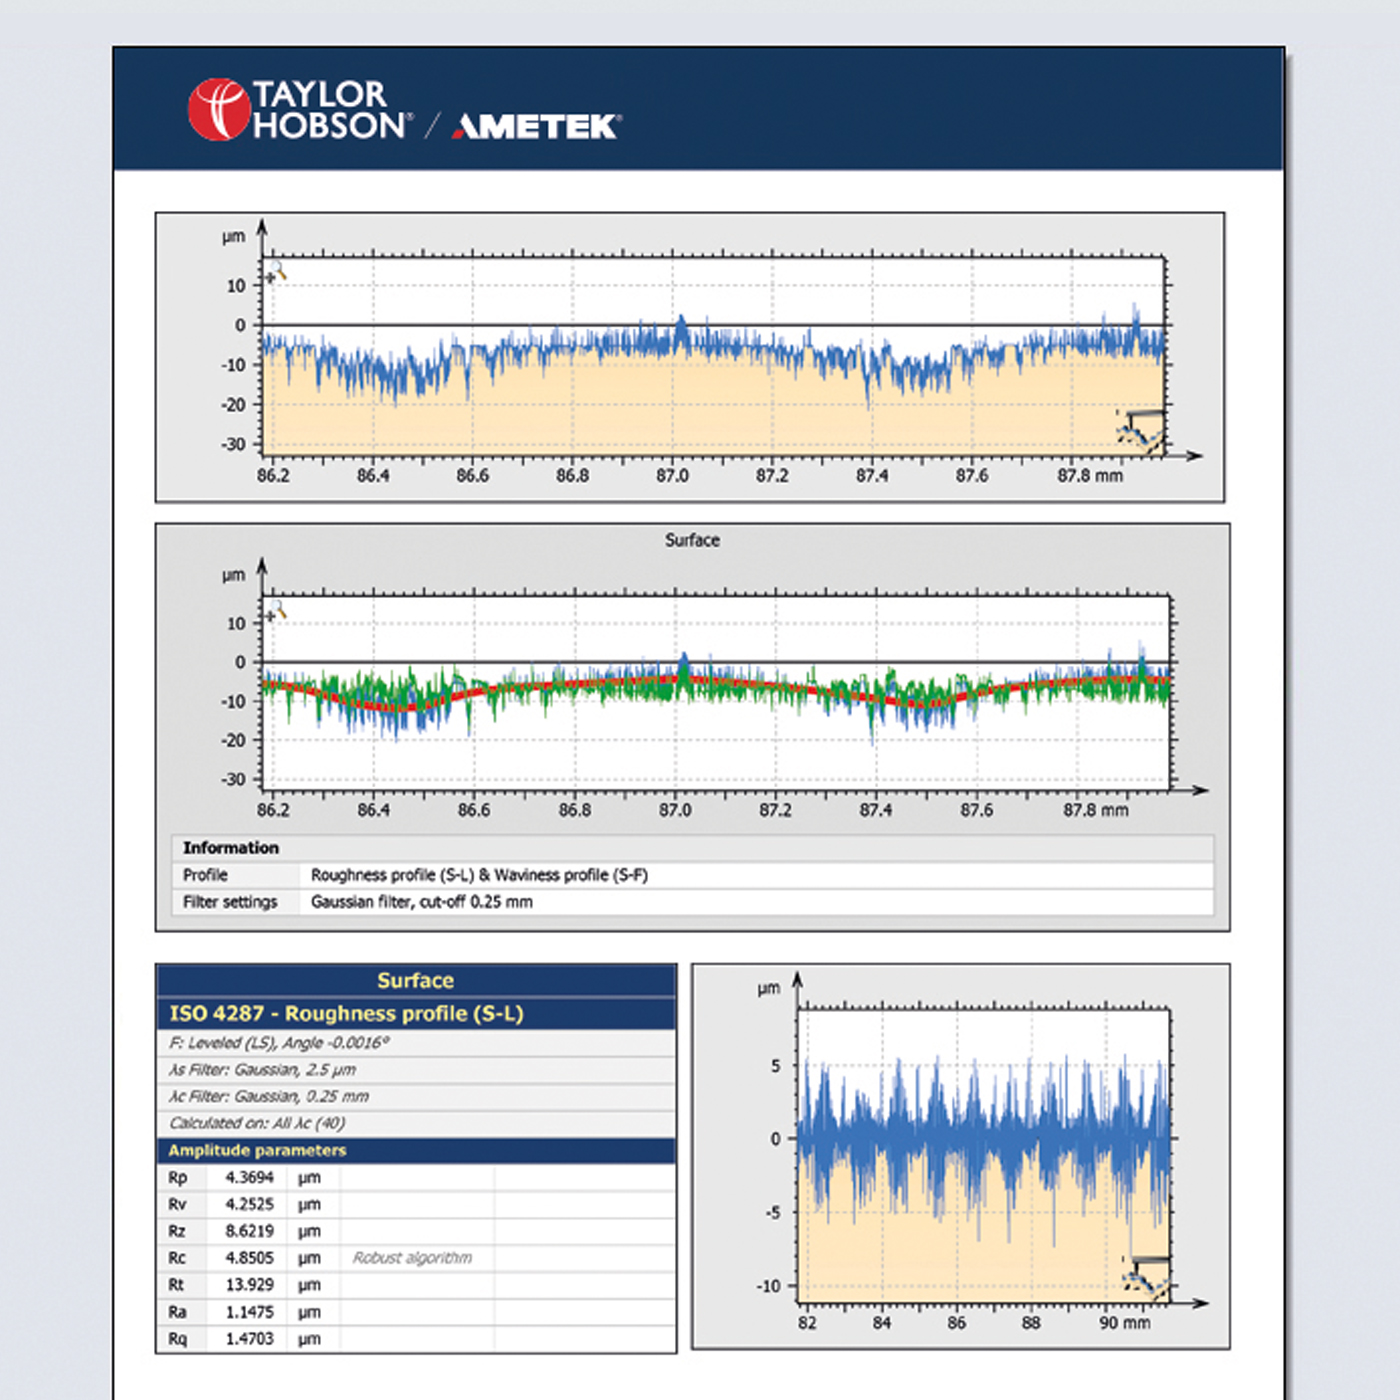Select the Ra parameter row
Image resolution: width=1400 pixels, height=1400 pixels.
pos(415,1312)
